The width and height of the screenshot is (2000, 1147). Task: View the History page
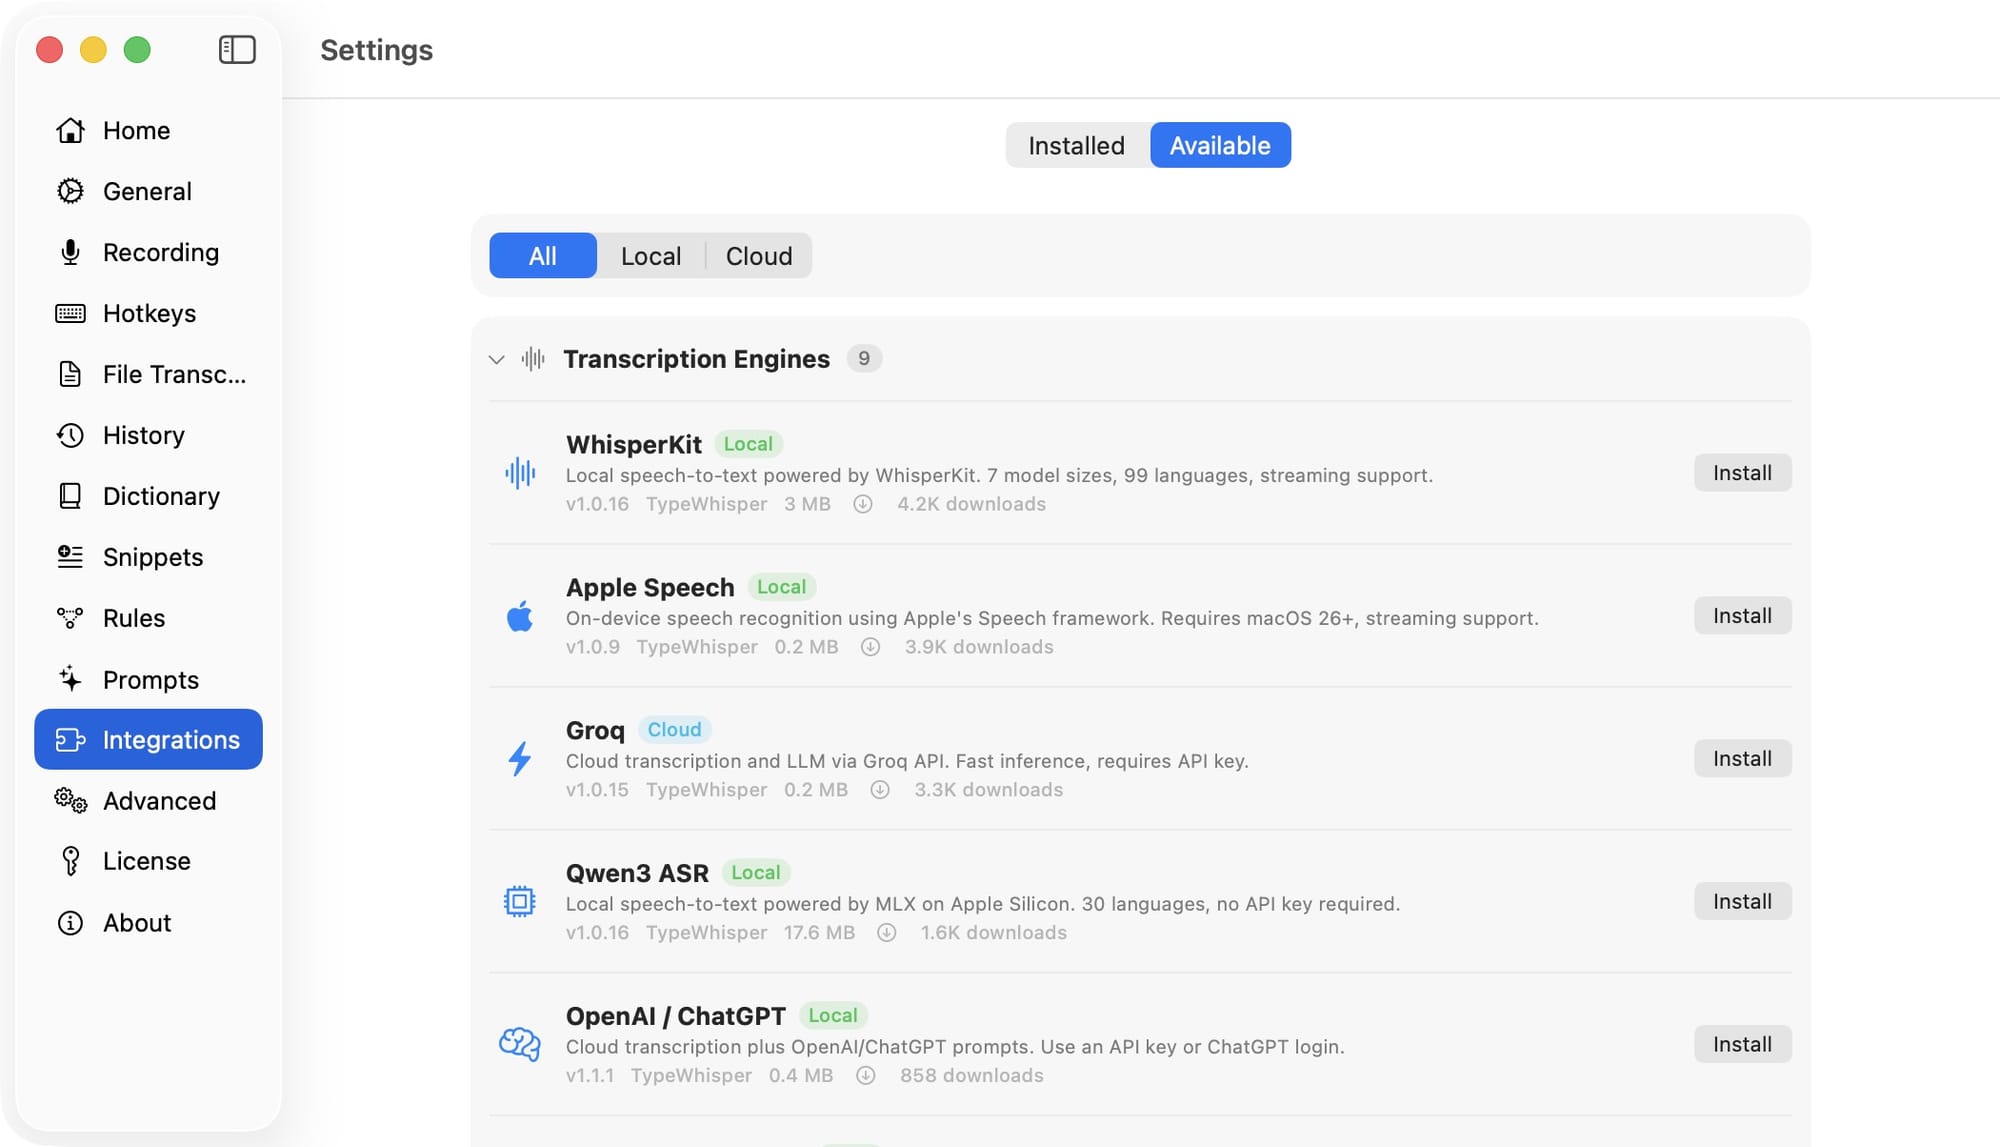pyautogui.click(x=148, y=435)
